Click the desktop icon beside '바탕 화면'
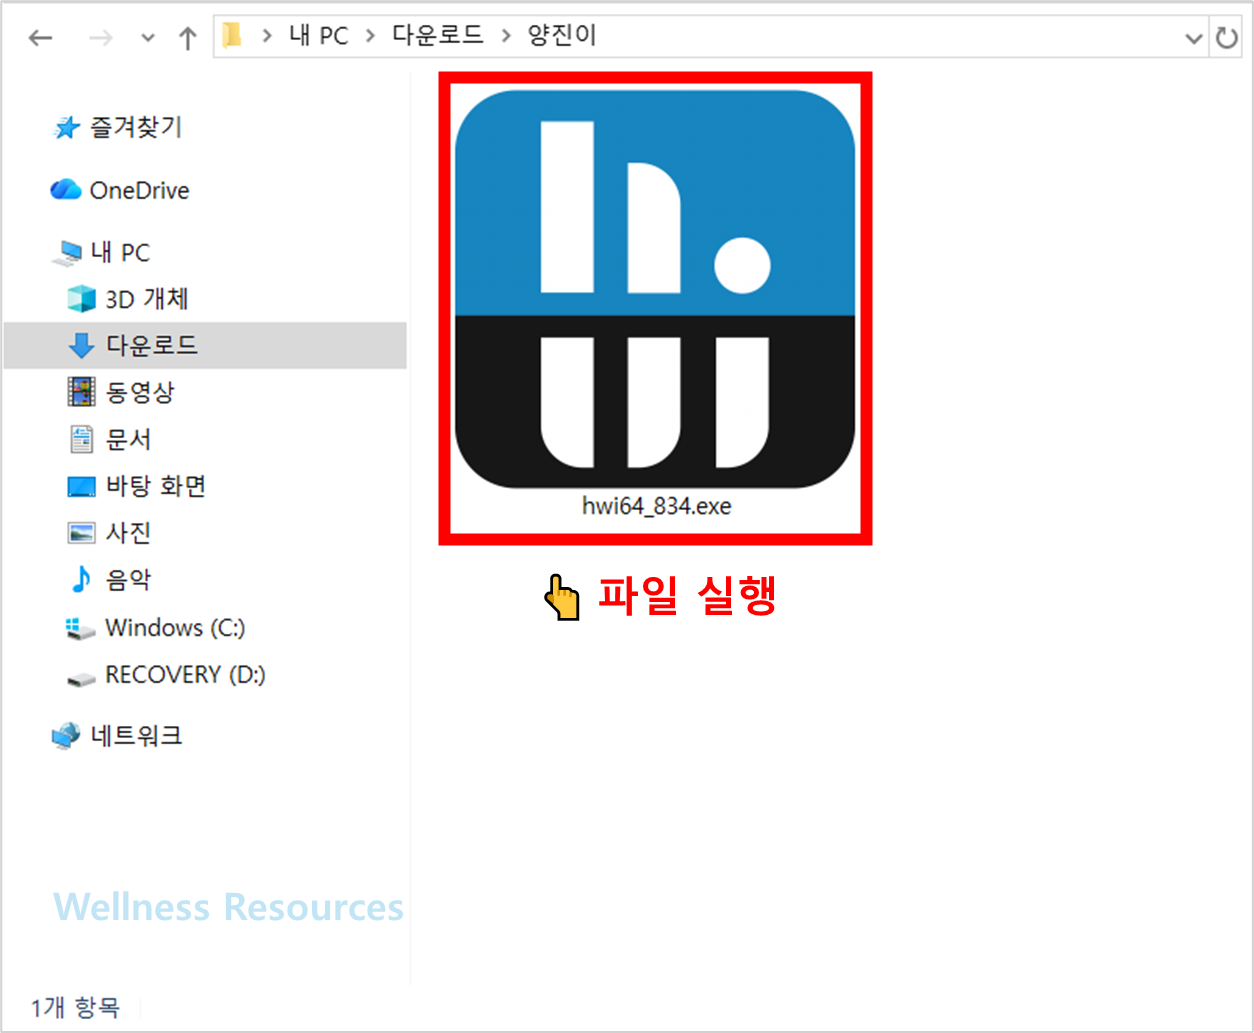Viewport: 1254px width, 1033px height. 81,487
